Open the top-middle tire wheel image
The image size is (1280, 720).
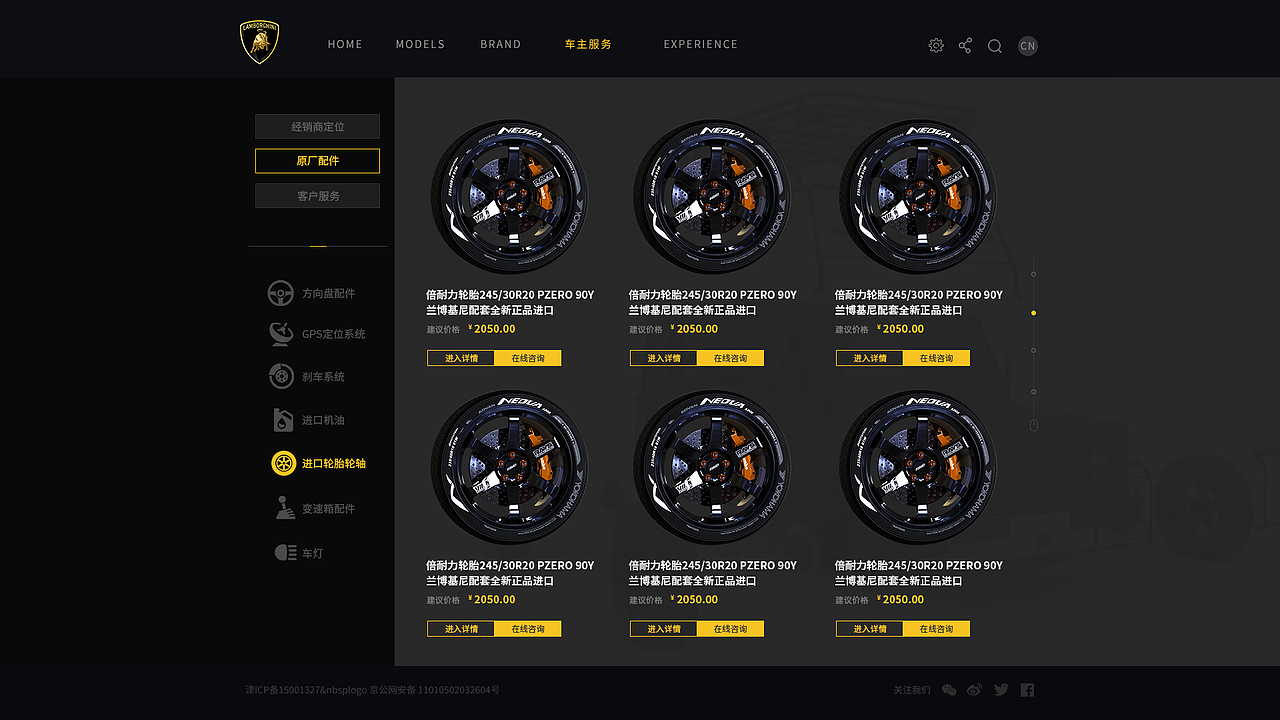pyautogui.click(x=713, y=197)
